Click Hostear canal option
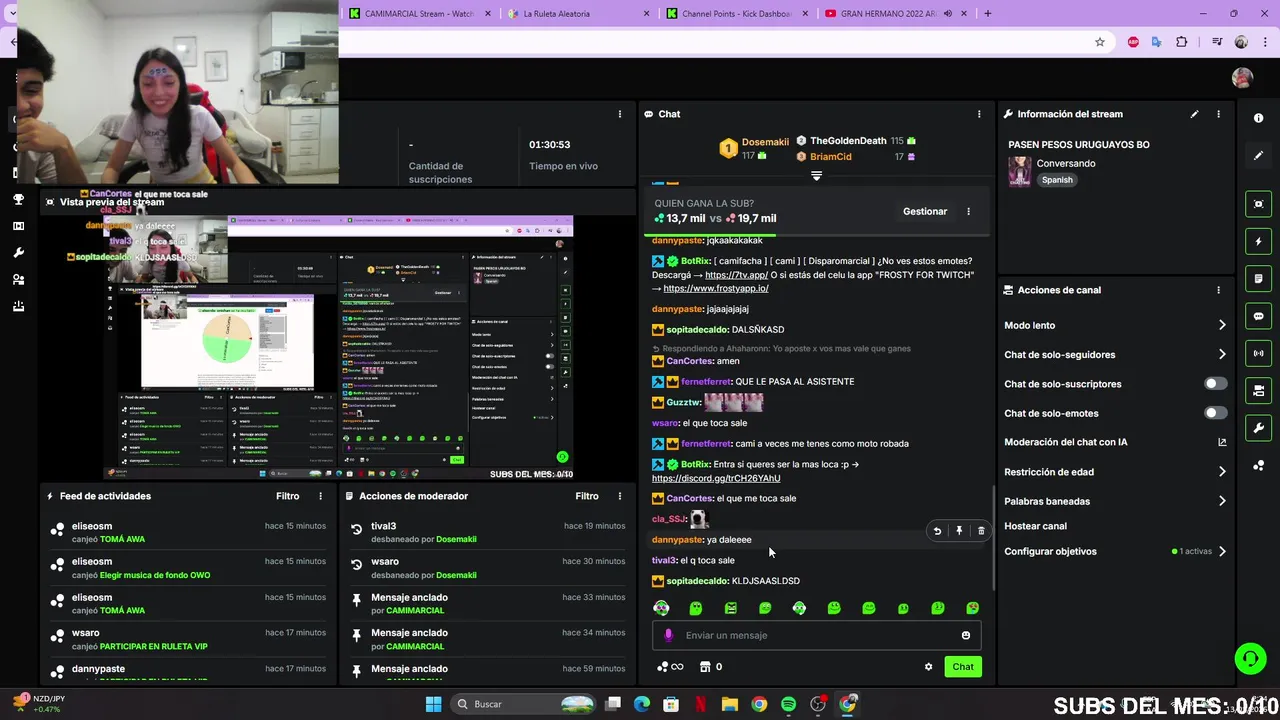This screenshot has height=720, width=1280. (1035, 526)
